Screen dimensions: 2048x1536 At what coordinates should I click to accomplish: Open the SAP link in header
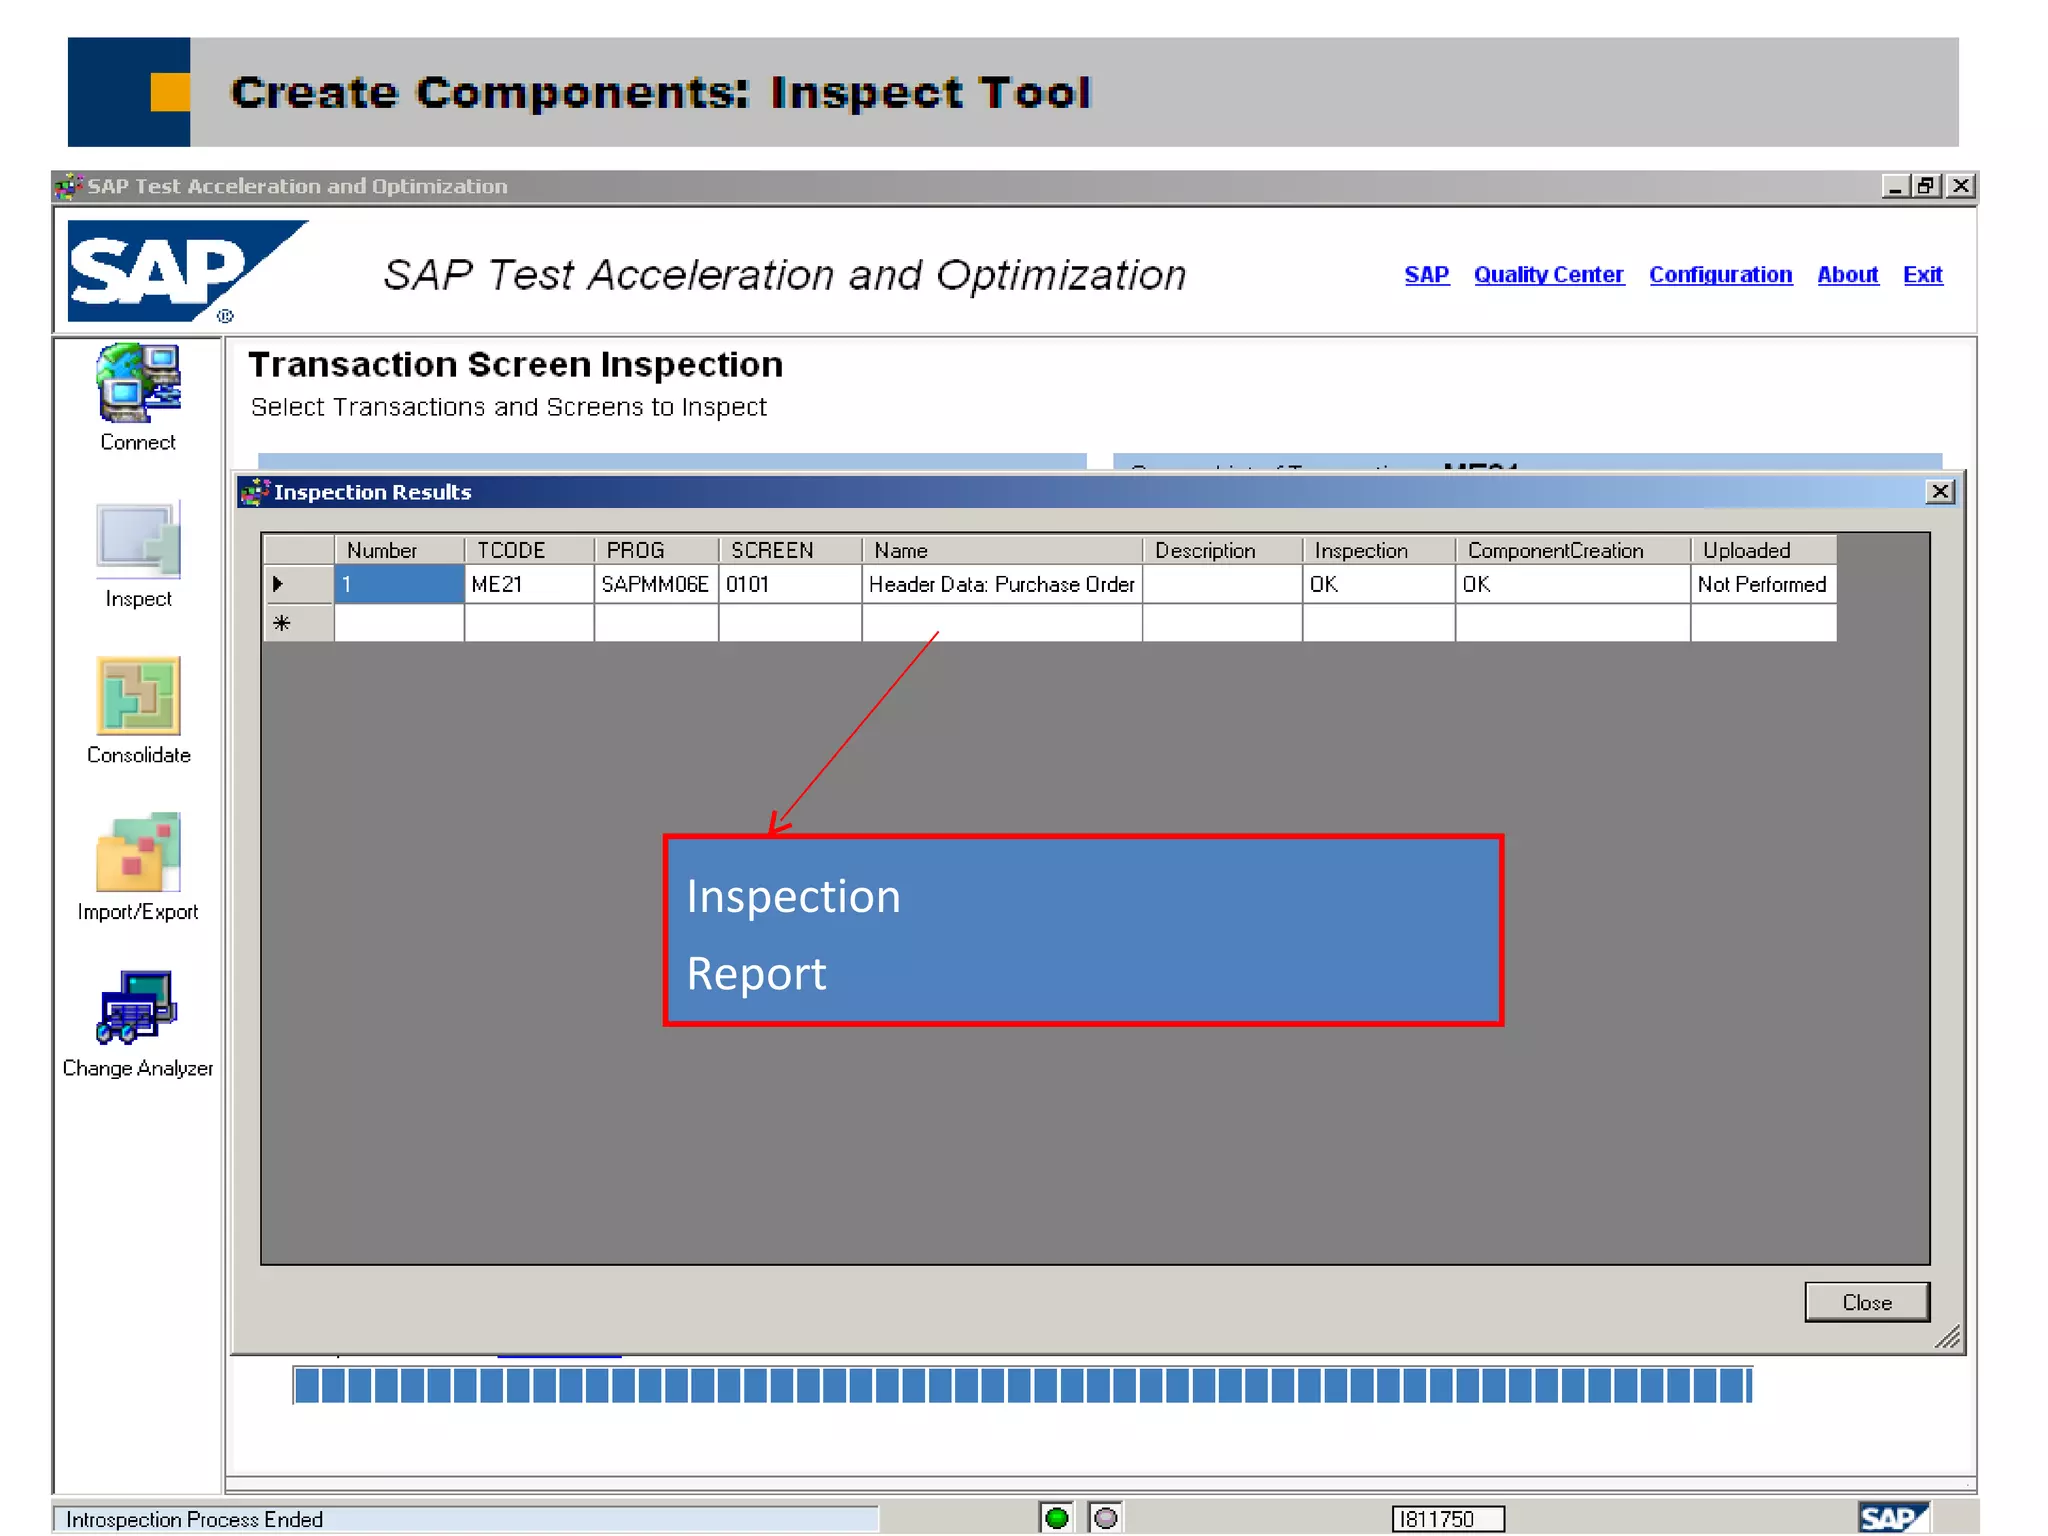pos(1426,274)
